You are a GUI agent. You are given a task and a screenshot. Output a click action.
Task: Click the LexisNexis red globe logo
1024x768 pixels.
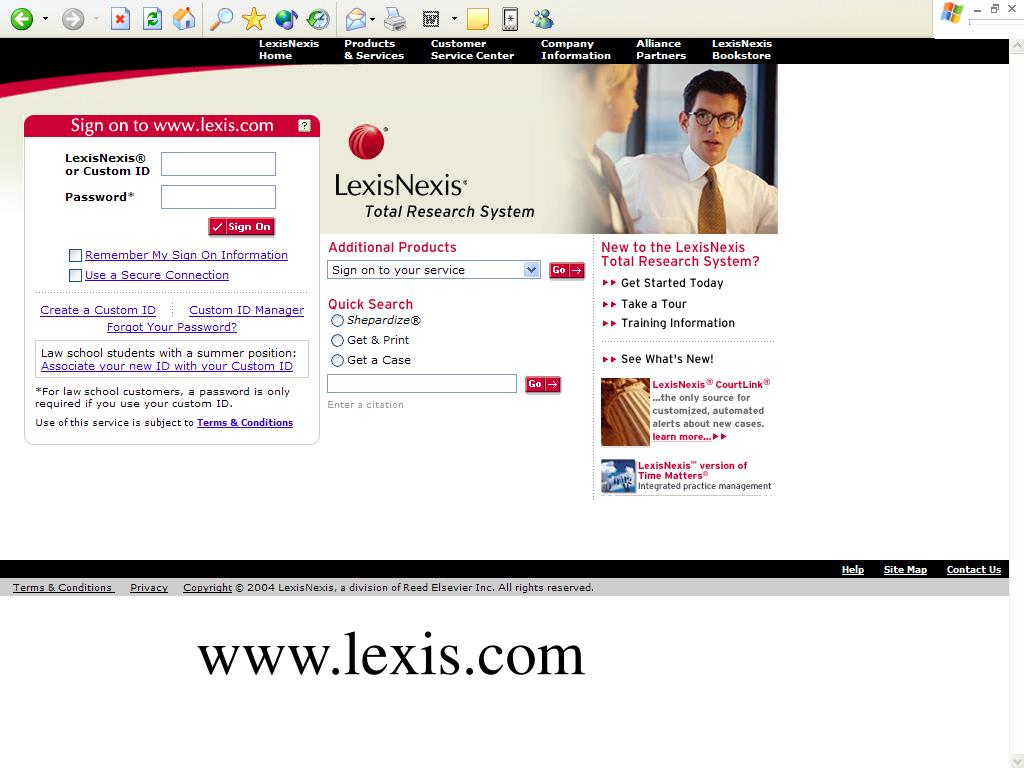point(367,142)
